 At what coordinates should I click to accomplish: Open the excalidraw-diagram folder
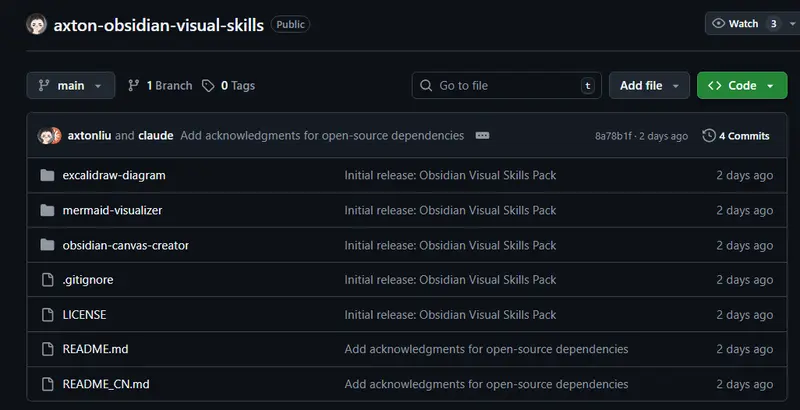pyautogui.click(x=114, y=175)
